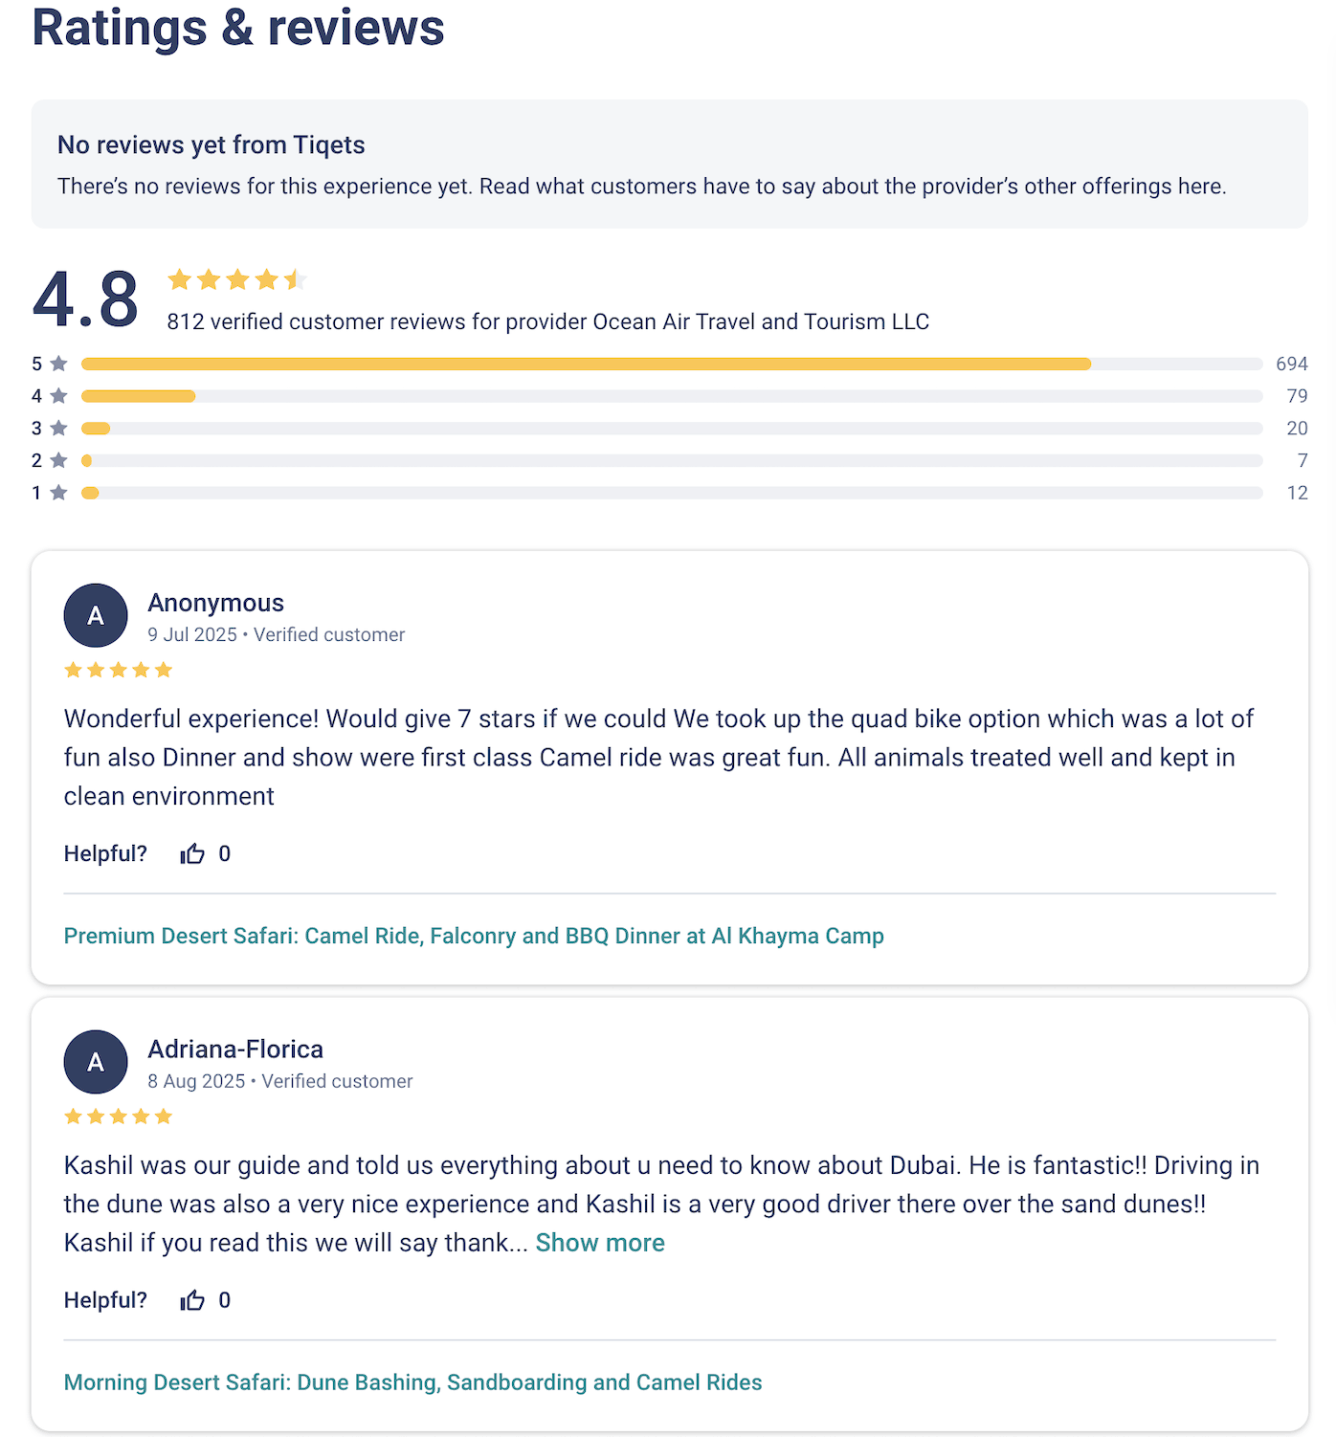Open Morning Desert Safari Dune Bashing link
This screenshot has width=1336, height=1437.
pyautogui.click(x=413, y=1382)
